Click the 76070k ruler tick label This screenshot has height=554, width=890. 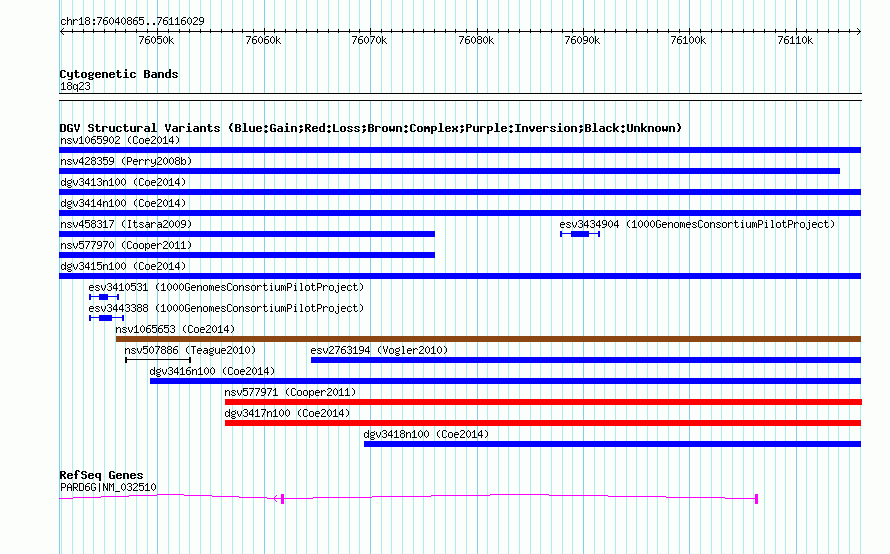point(369,40)
